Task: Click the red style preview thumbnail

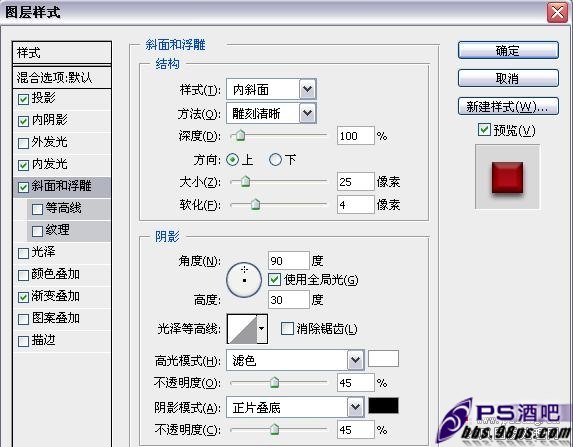Action: 507,177
